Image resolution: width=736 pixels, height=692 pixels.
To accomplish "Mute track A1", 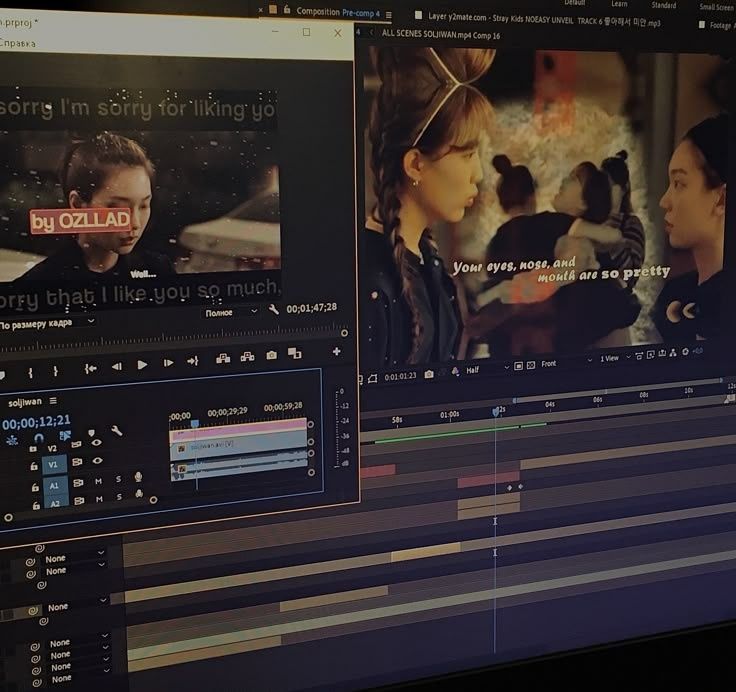I will coord(98,481).
